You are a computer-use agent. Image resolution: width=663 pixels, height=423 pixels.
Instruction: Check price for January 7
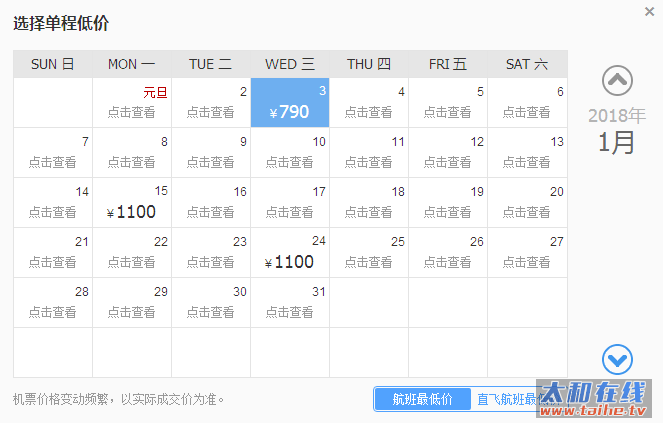click(53, 153)
